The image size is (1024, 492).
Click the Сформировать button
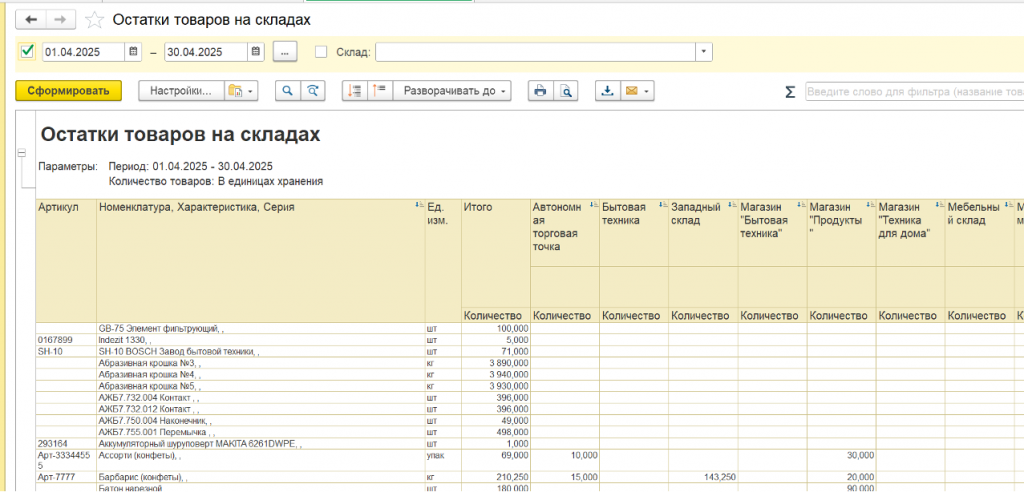pos(68,91)
